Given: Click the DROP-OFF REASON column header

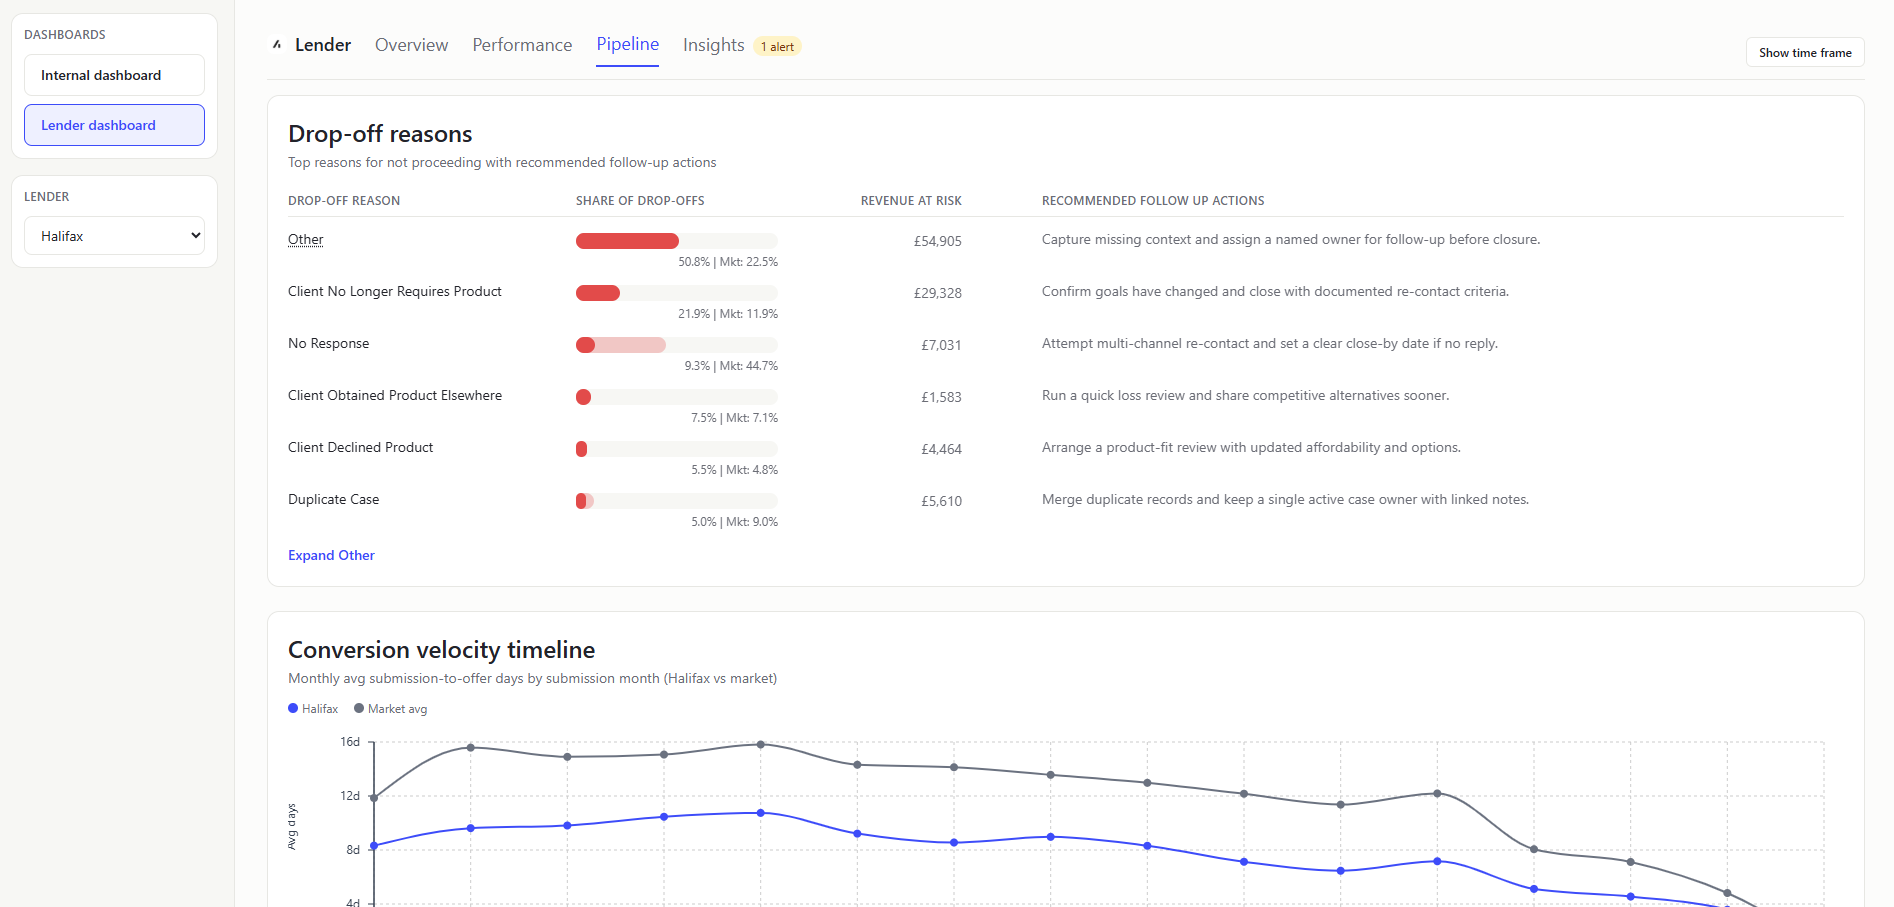Looking at the screenshot, I should point(344,200).
